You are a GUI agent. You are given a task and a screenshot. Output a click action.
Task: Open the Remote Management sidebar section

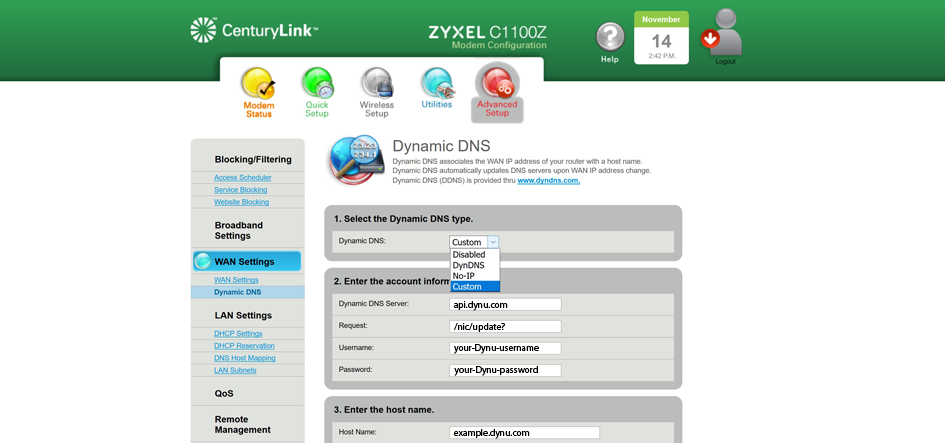point(242,424)
